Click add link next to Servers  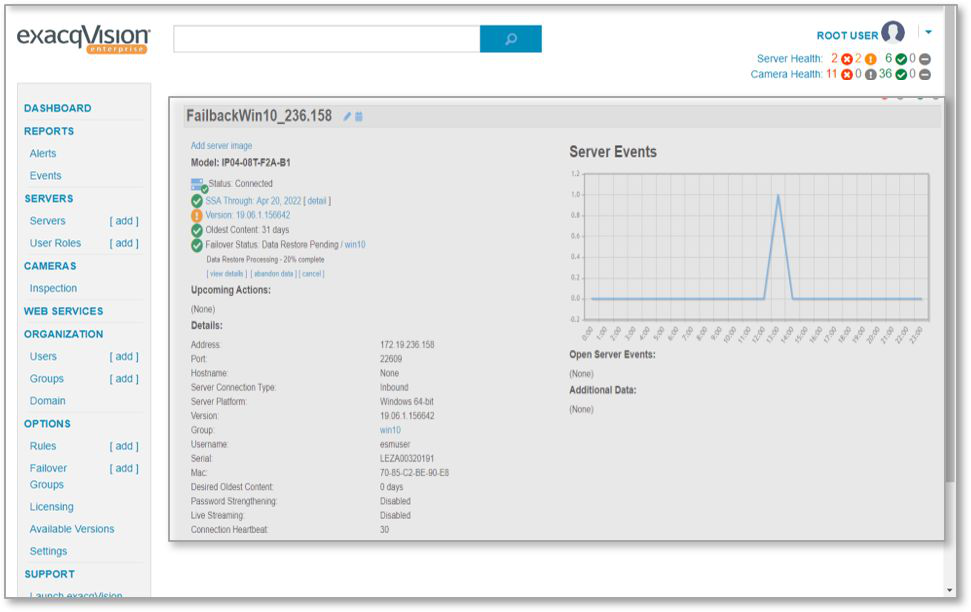coord(124,221)
